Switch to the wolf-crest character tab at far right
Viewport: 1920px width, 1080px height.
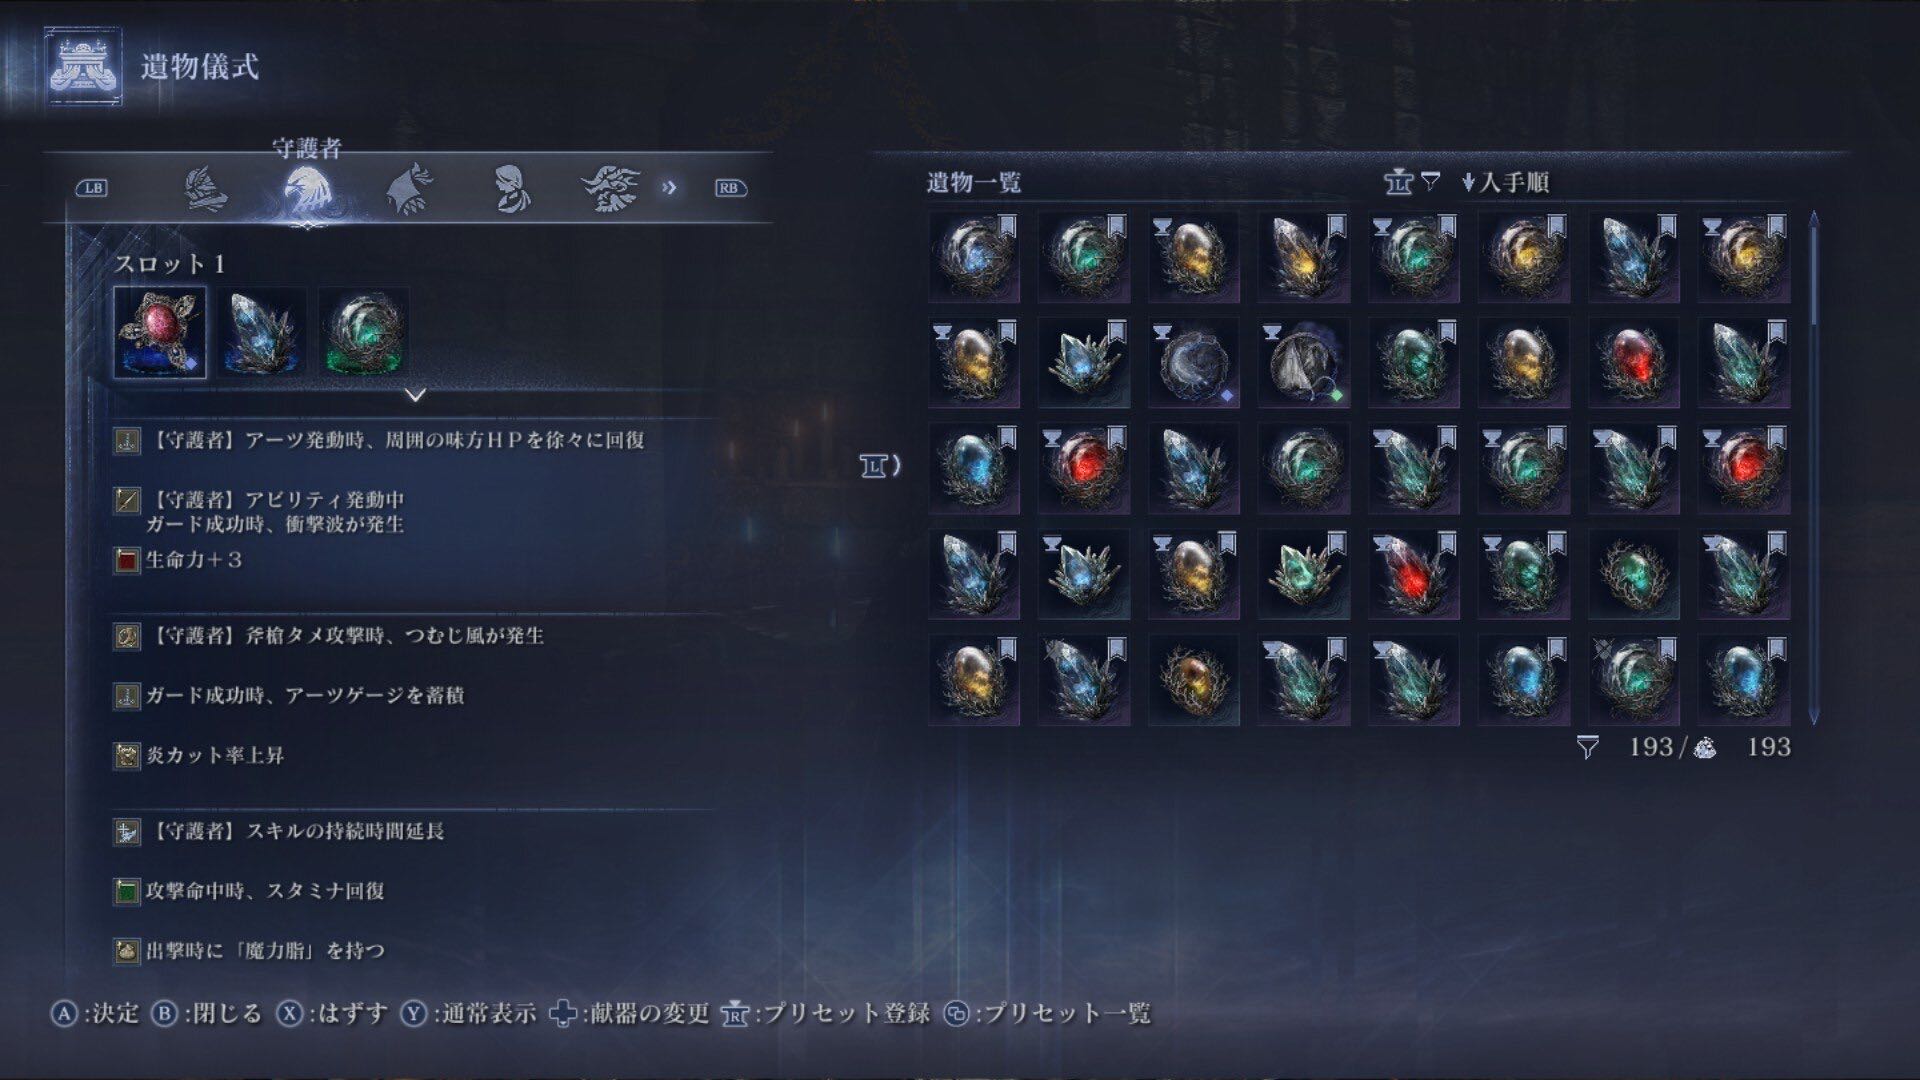[x=611, y=188]
